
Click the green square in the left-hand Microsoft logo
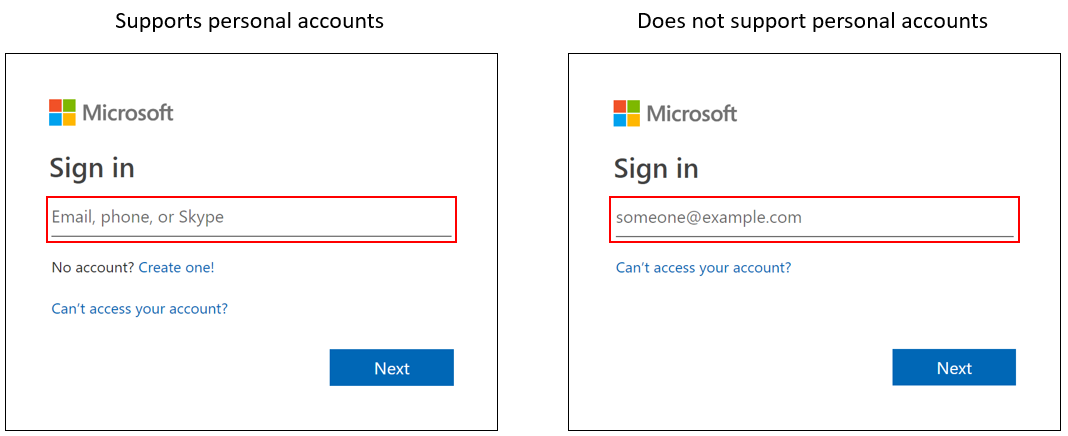pyautogui.click(x=69, y=106)
